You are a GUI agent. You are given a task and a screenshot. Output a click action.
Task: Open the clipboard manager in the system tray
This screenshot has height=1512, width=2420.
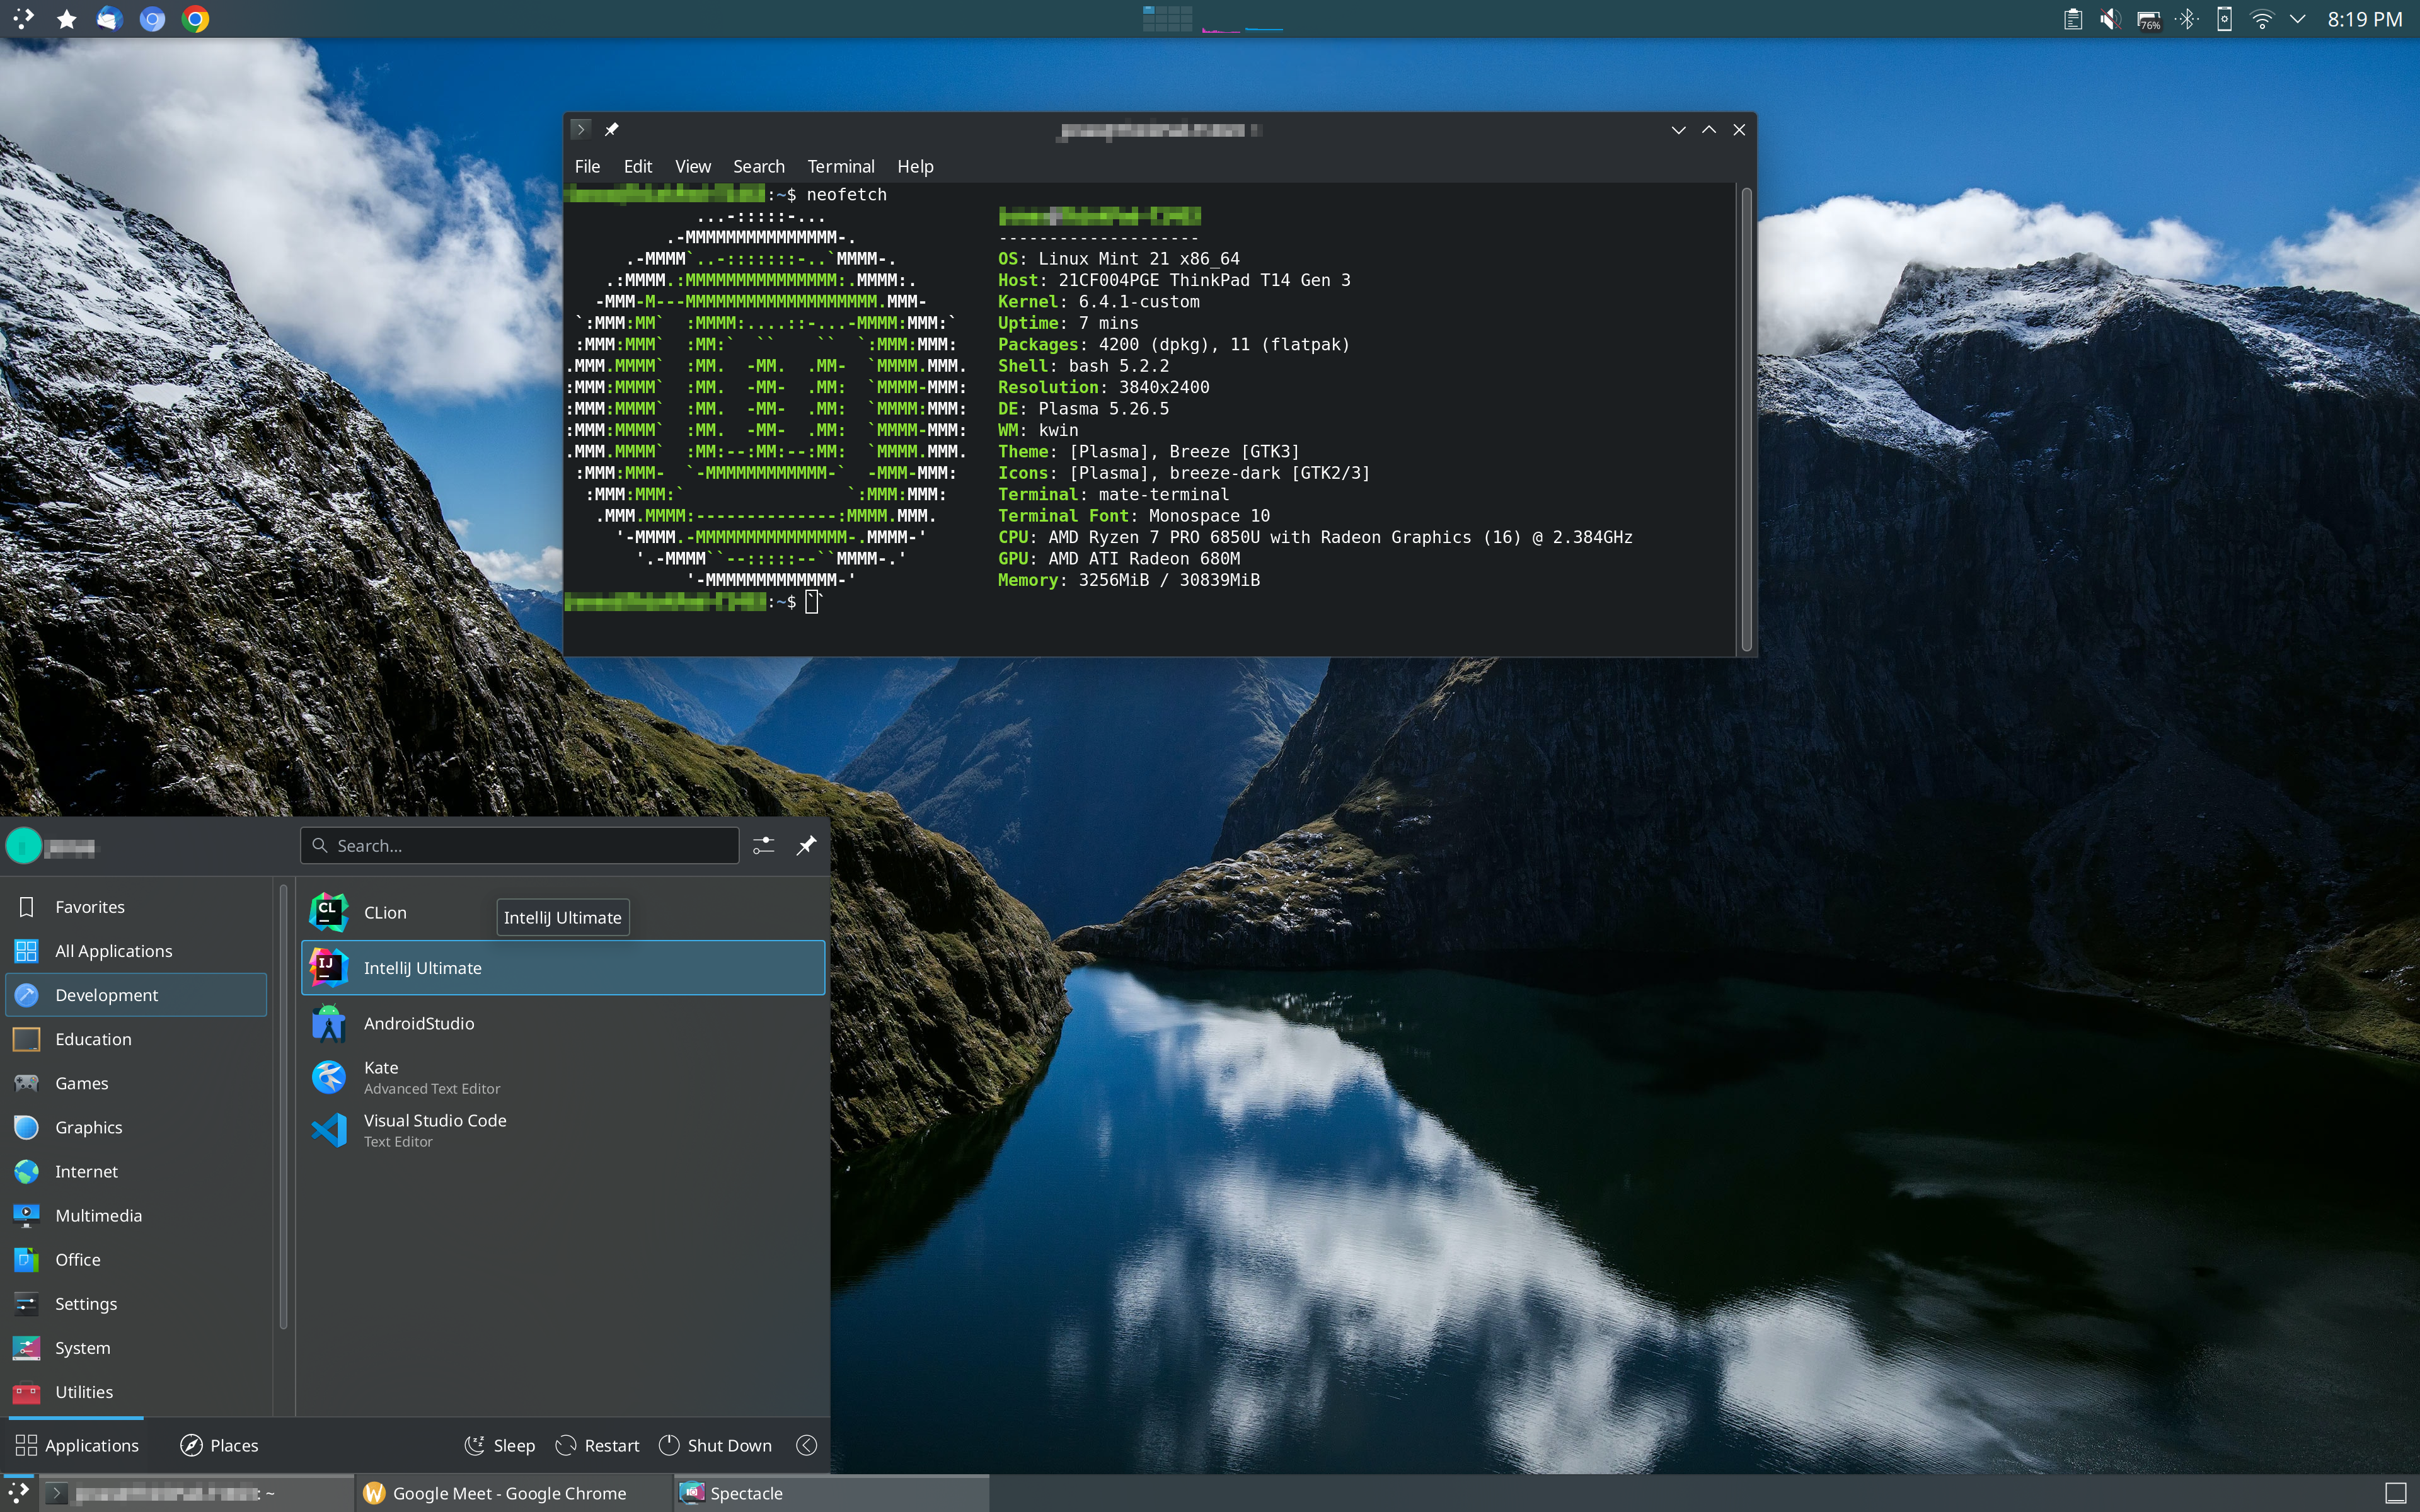pyautogui.click(x=2072, y=18)
